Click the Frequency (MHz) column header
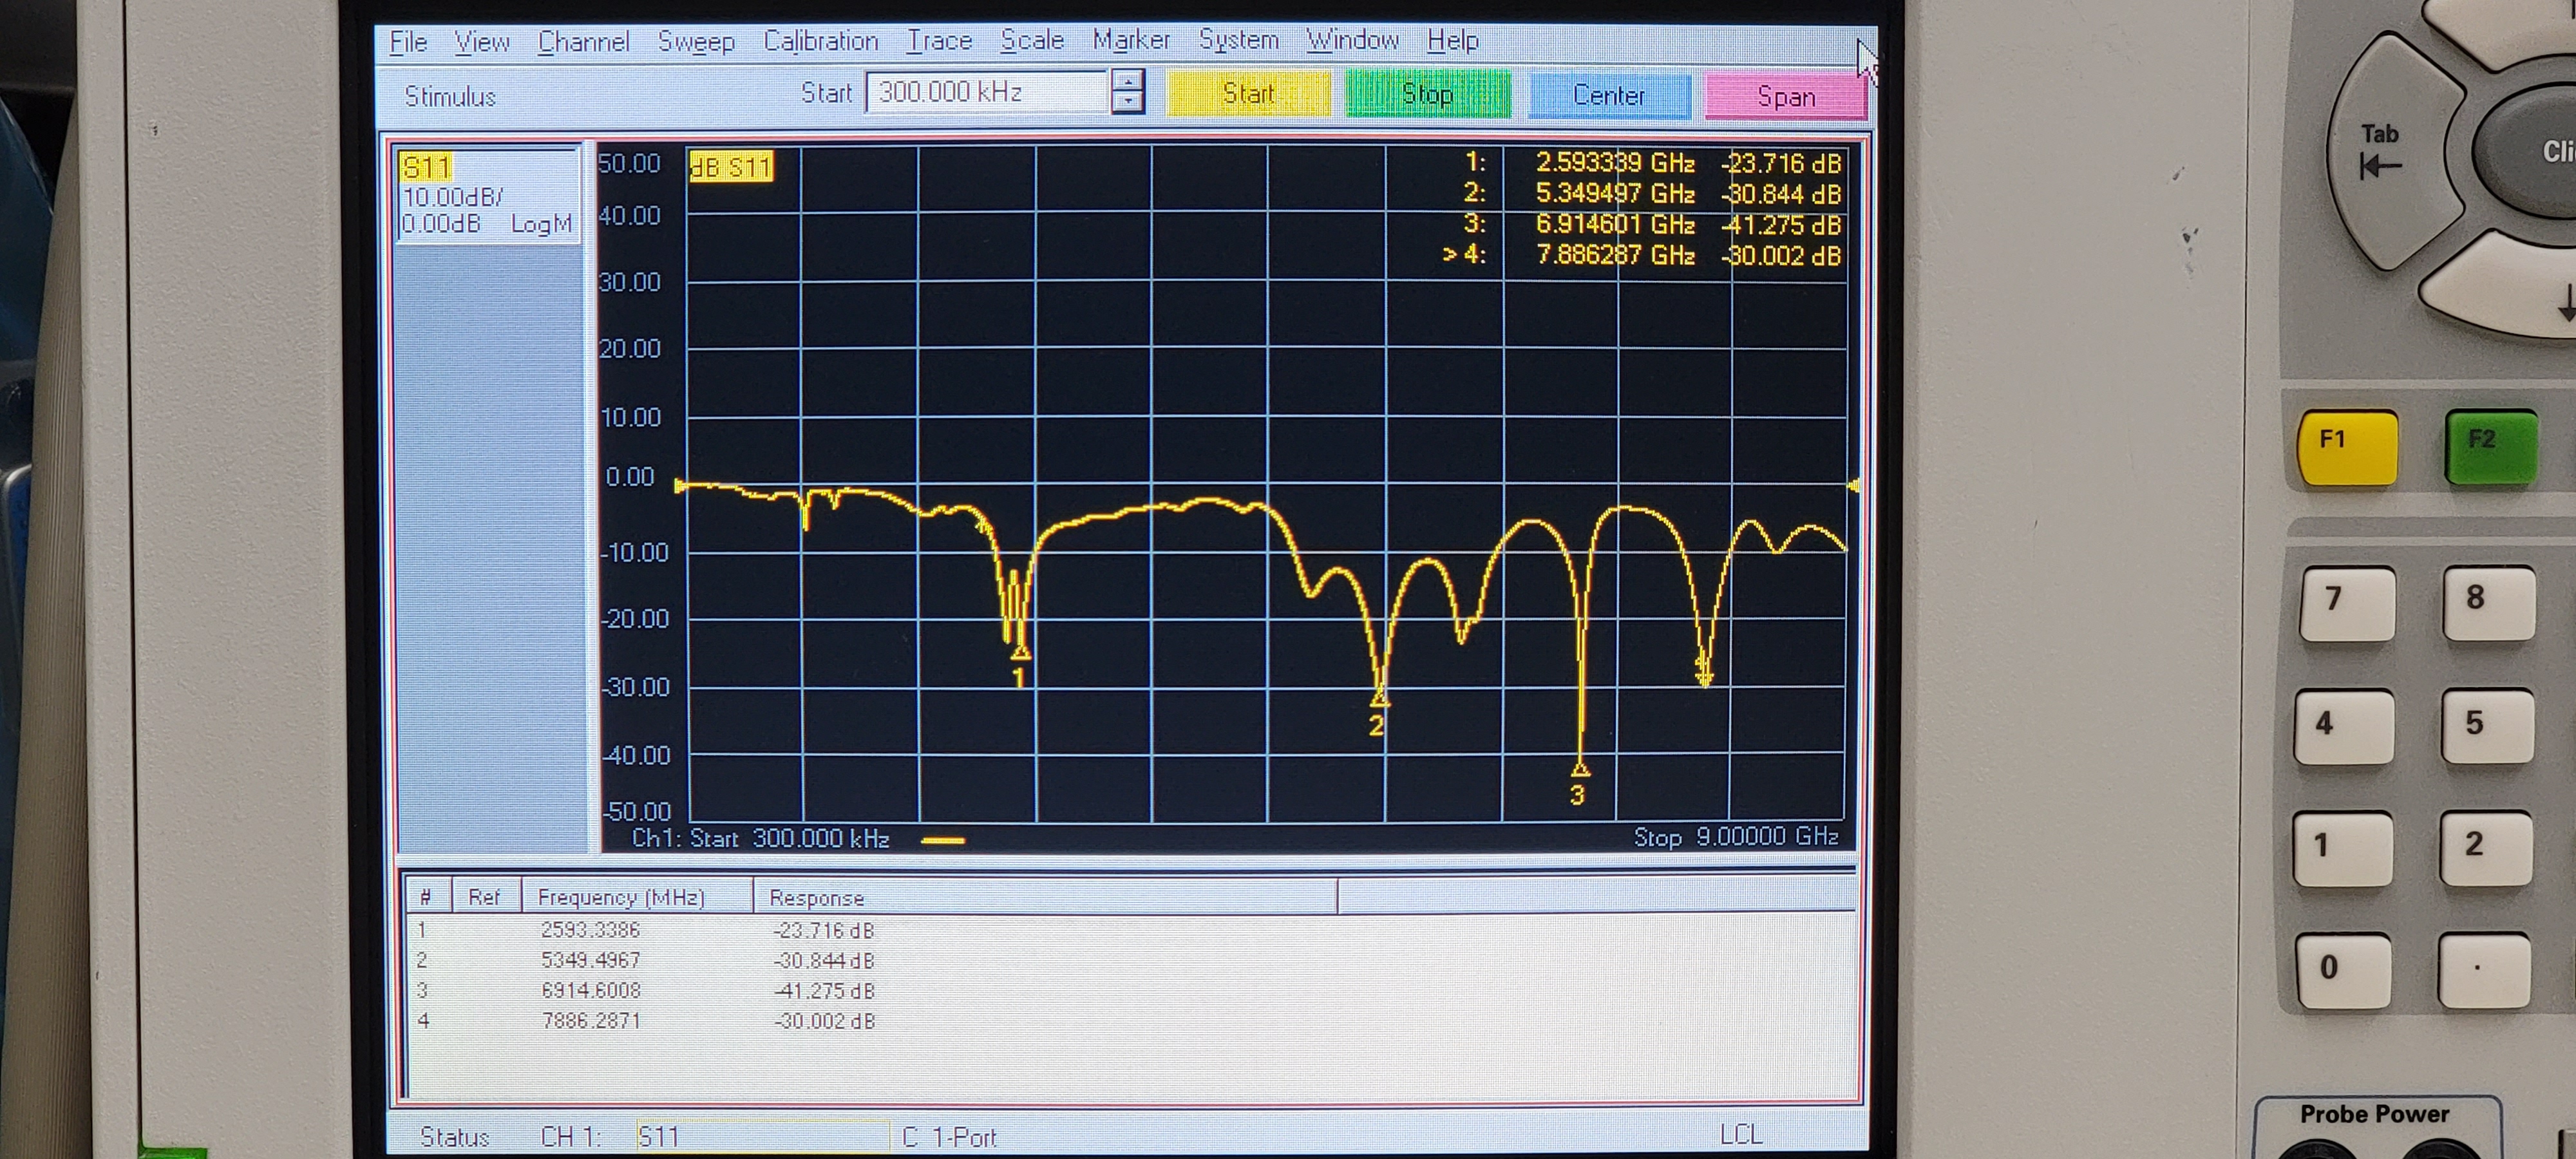Screen dimensions: 2576x1159 622,897
